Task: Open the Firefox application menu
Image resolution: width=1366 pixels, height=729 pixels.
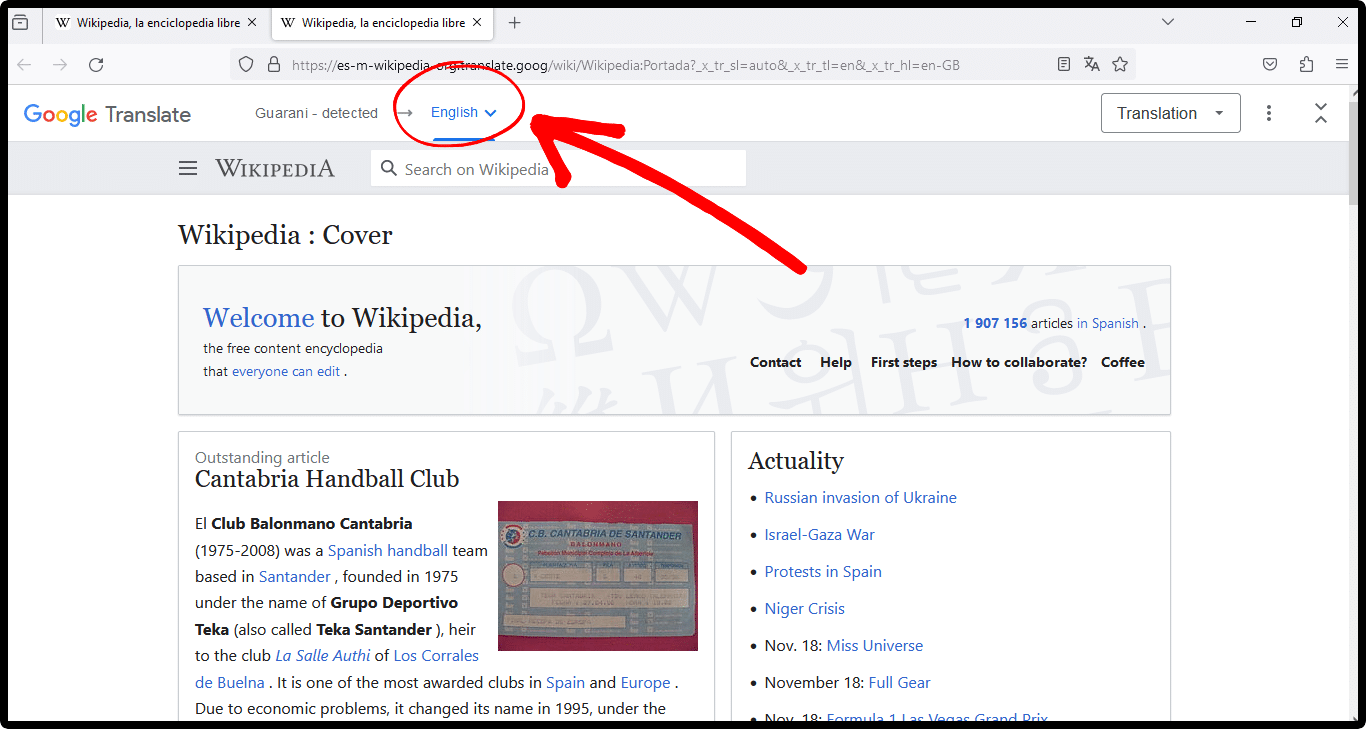Action: coord(1342,65)
